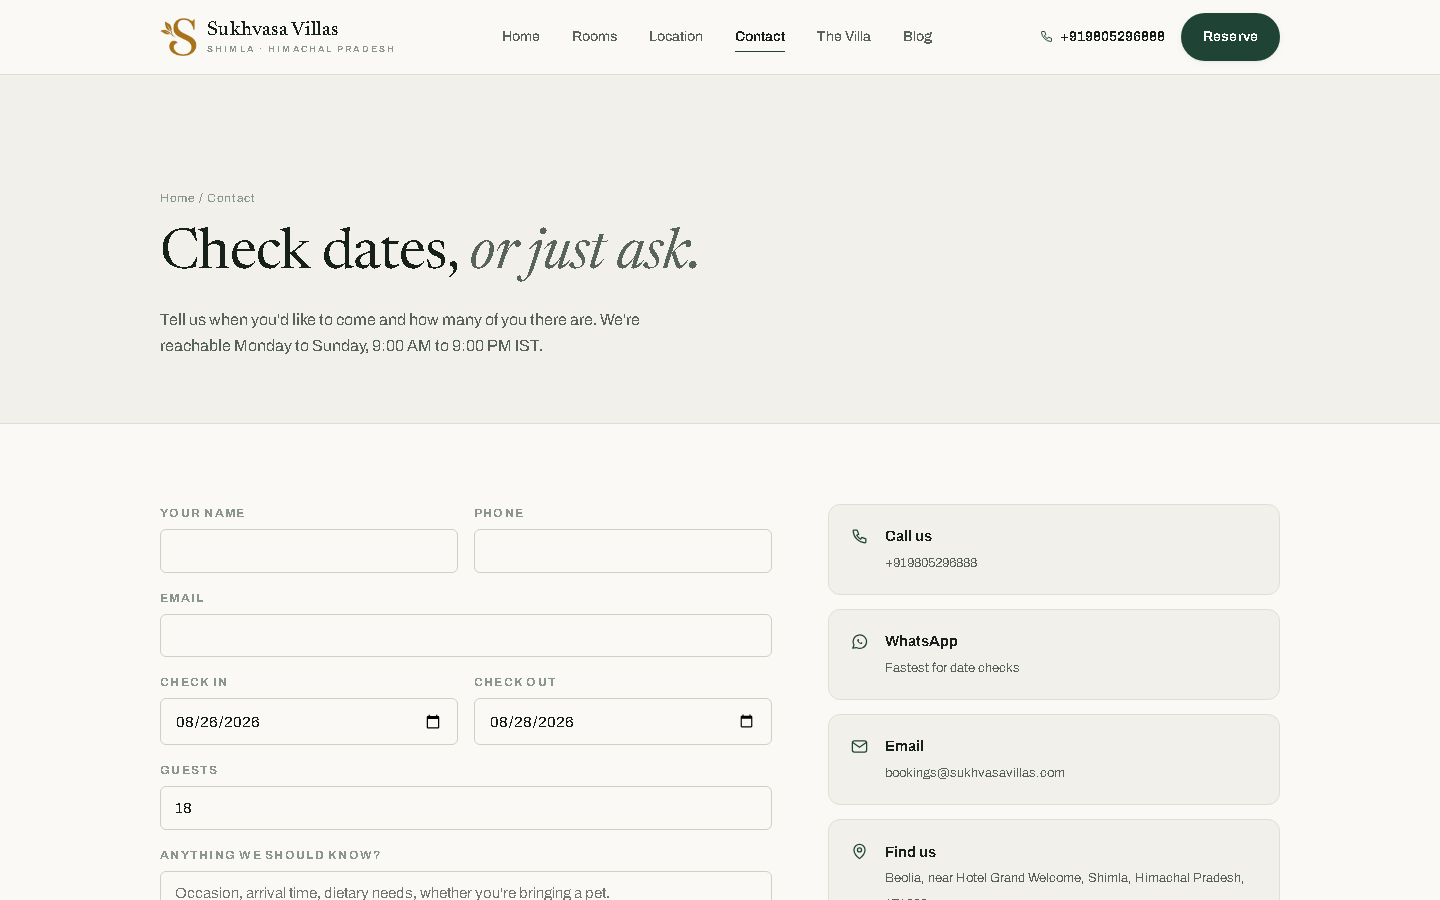Focus the Your Name input field

click(309, 551)
